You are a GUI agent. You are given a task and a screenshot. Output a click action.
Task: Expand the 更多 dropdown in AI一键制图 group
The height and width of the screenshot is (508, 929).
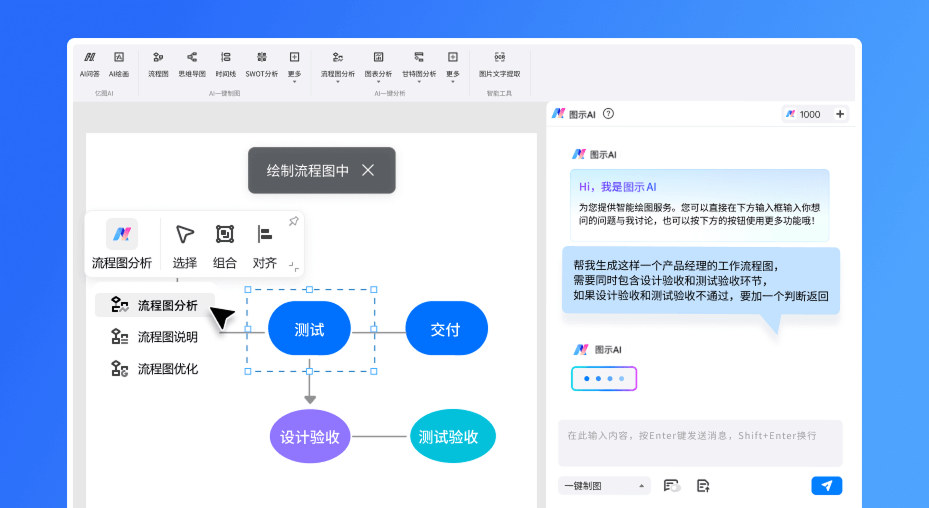point(294,66)
